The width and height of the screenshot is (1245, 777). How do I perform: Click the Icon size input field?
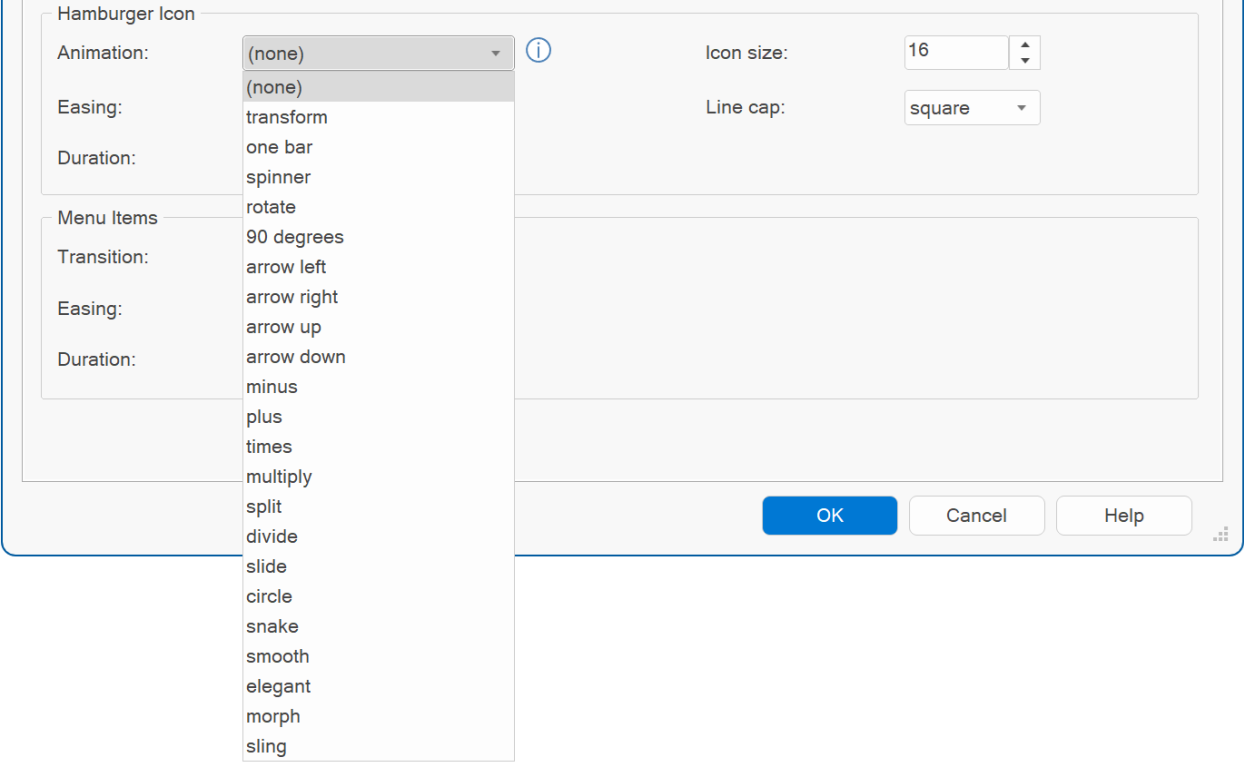pyautogui.click(x=956, y=52)
